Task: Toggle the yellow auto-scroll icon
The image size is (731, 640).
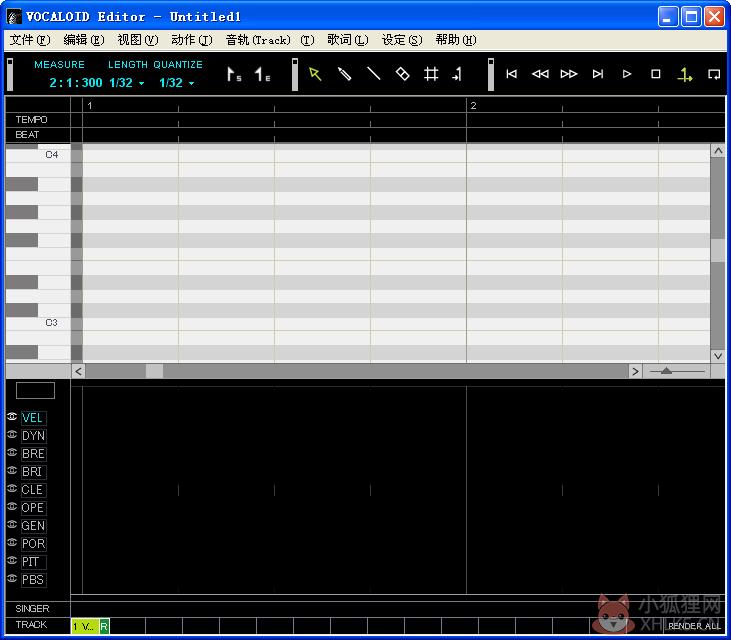Action: (x=685, y=75)
